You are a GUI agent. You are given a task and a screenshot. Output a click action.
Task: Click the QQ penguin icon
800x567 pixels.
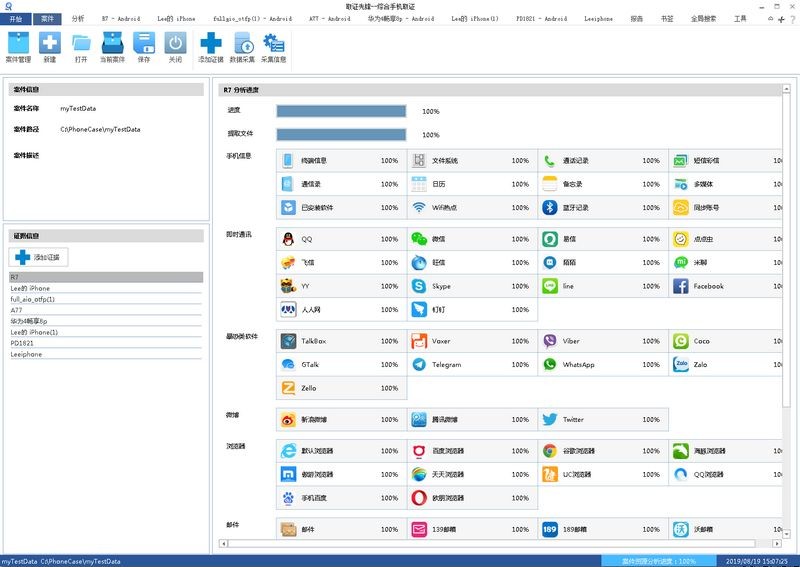(x=288, y=239)
